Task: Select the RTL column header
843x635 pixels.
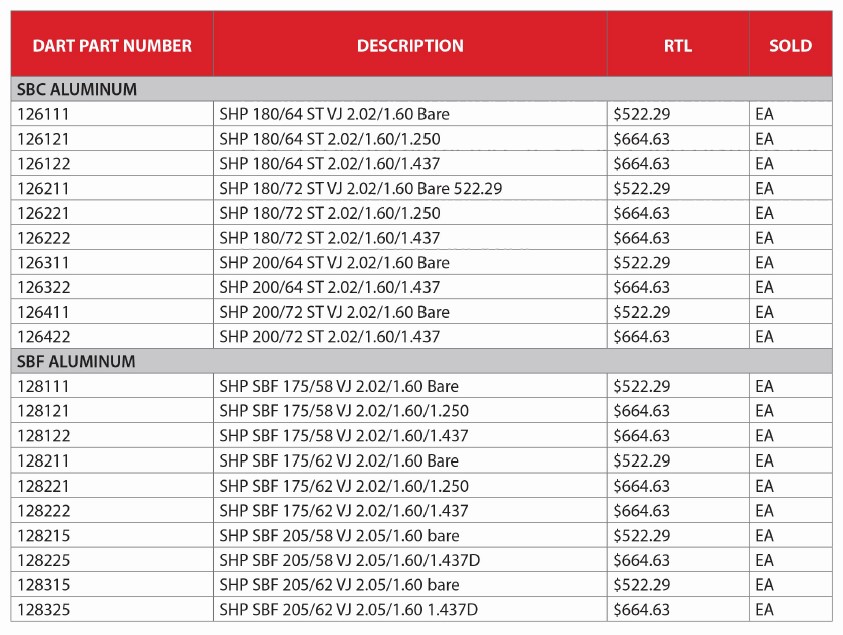Action: coord(677,45)
